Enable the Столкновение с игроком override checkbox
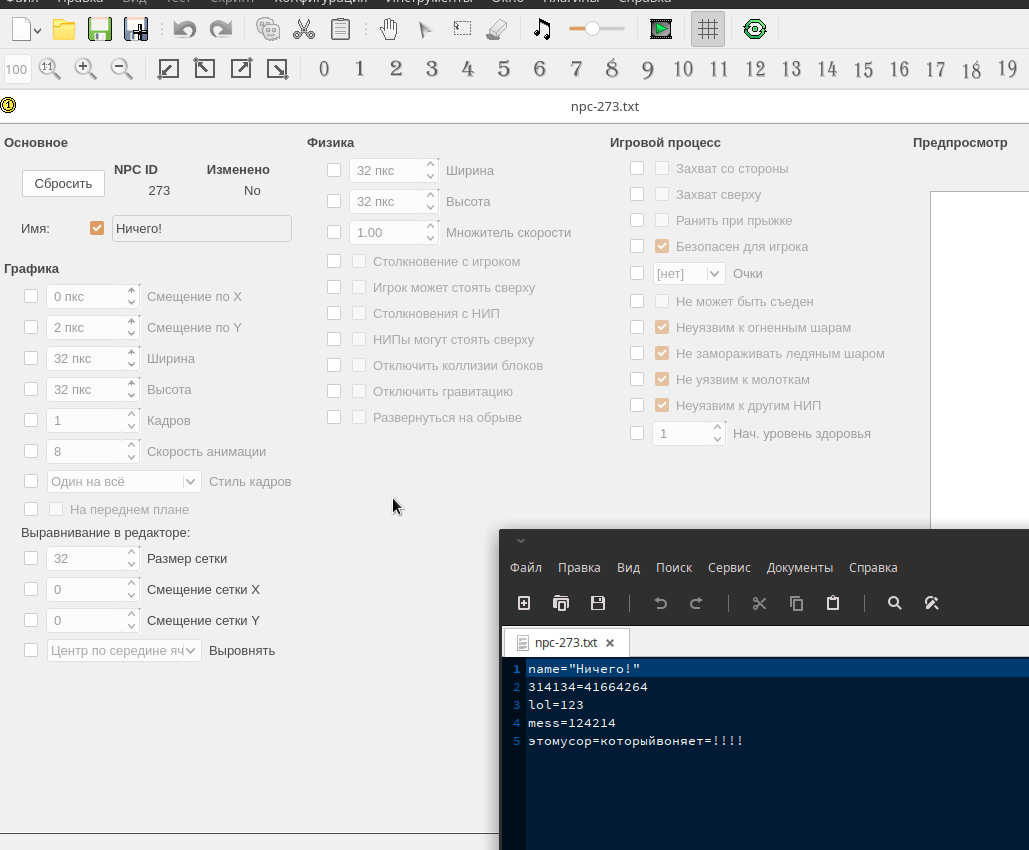The width and height of the screenshot is (1029, 850). [x=334, y=261]
